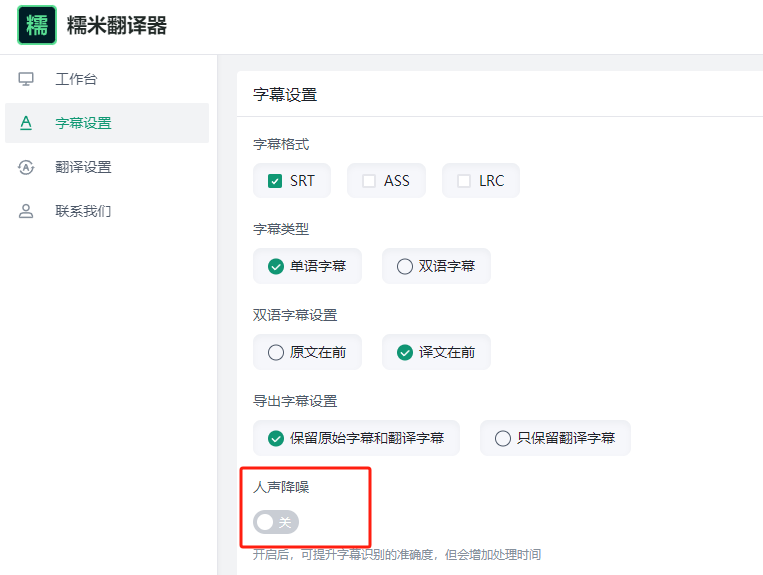The height and width of the screenshot is (575, 763).
Task: Open the 工作台 sidebar menu item
Action: (x=76, y=79)
